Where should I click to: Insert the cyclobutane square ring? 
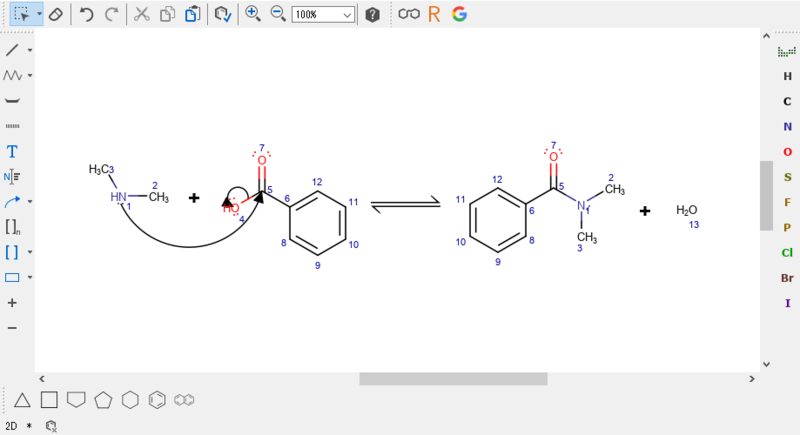click(x=49, y=400)
